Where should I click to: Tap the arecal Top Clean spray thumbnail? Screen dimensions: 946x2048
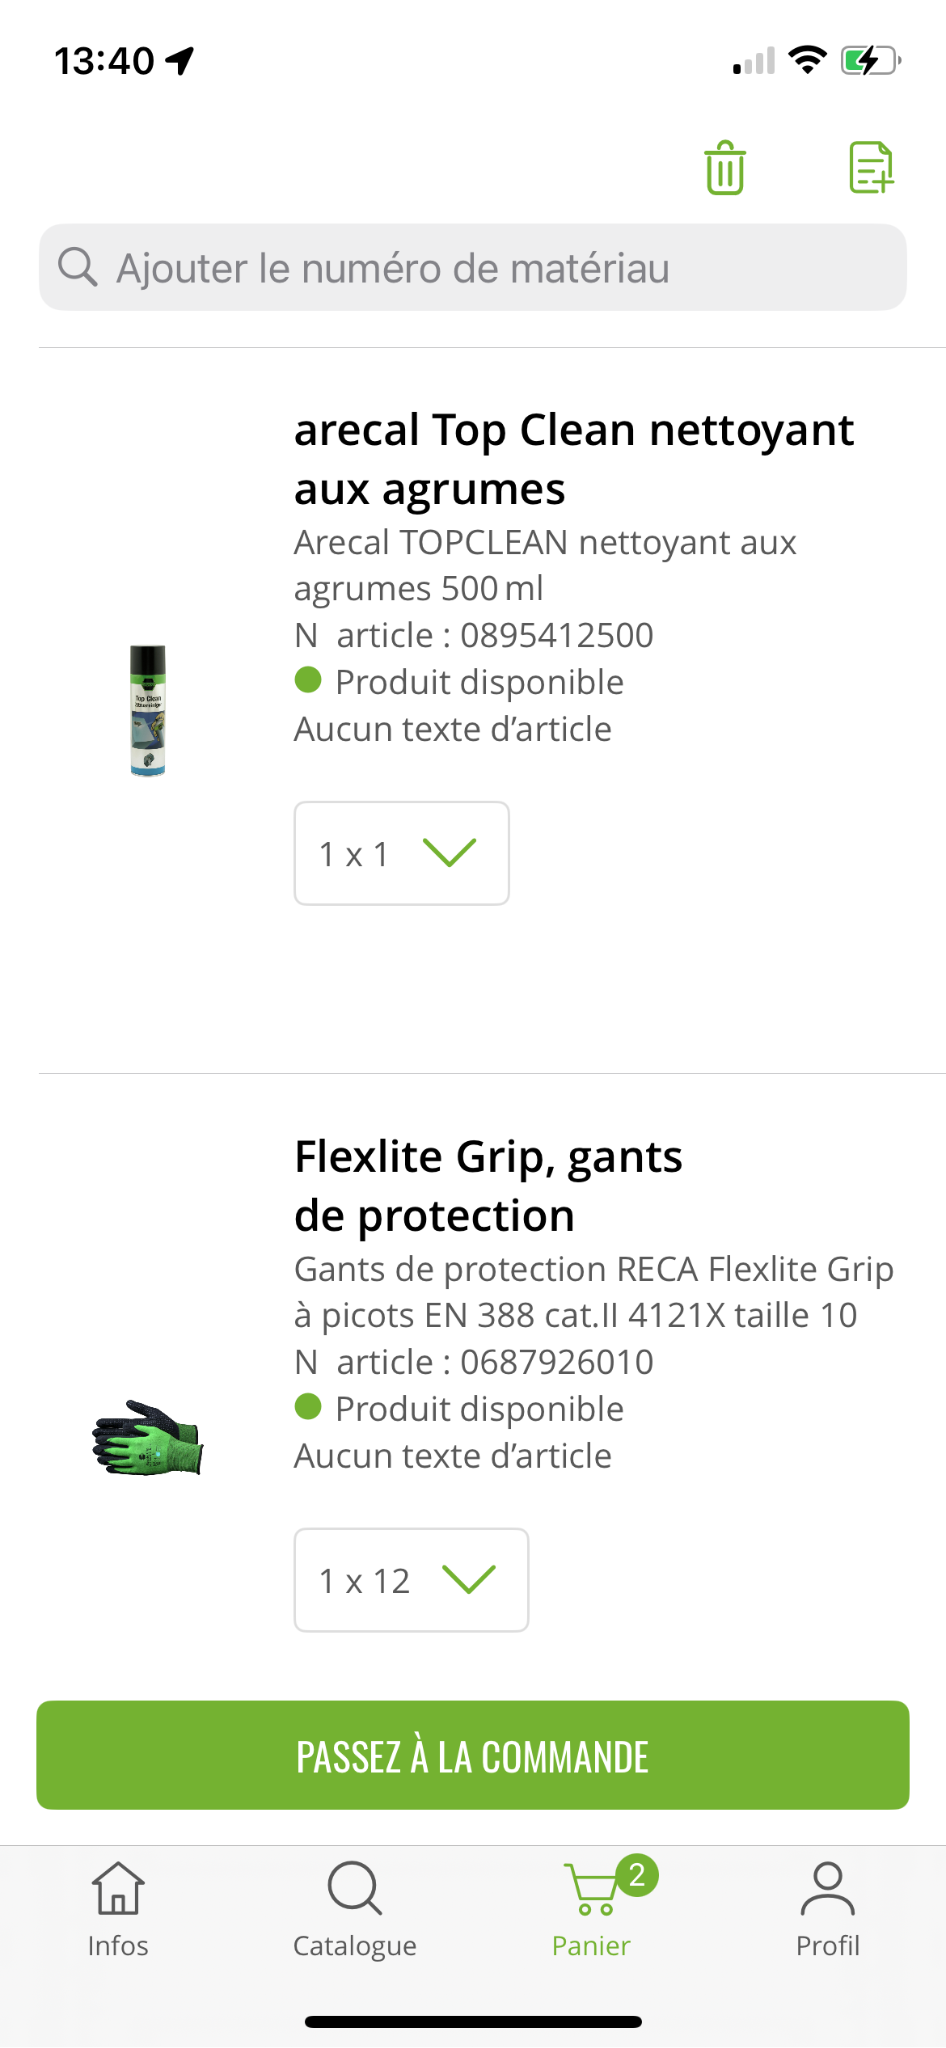148,710
